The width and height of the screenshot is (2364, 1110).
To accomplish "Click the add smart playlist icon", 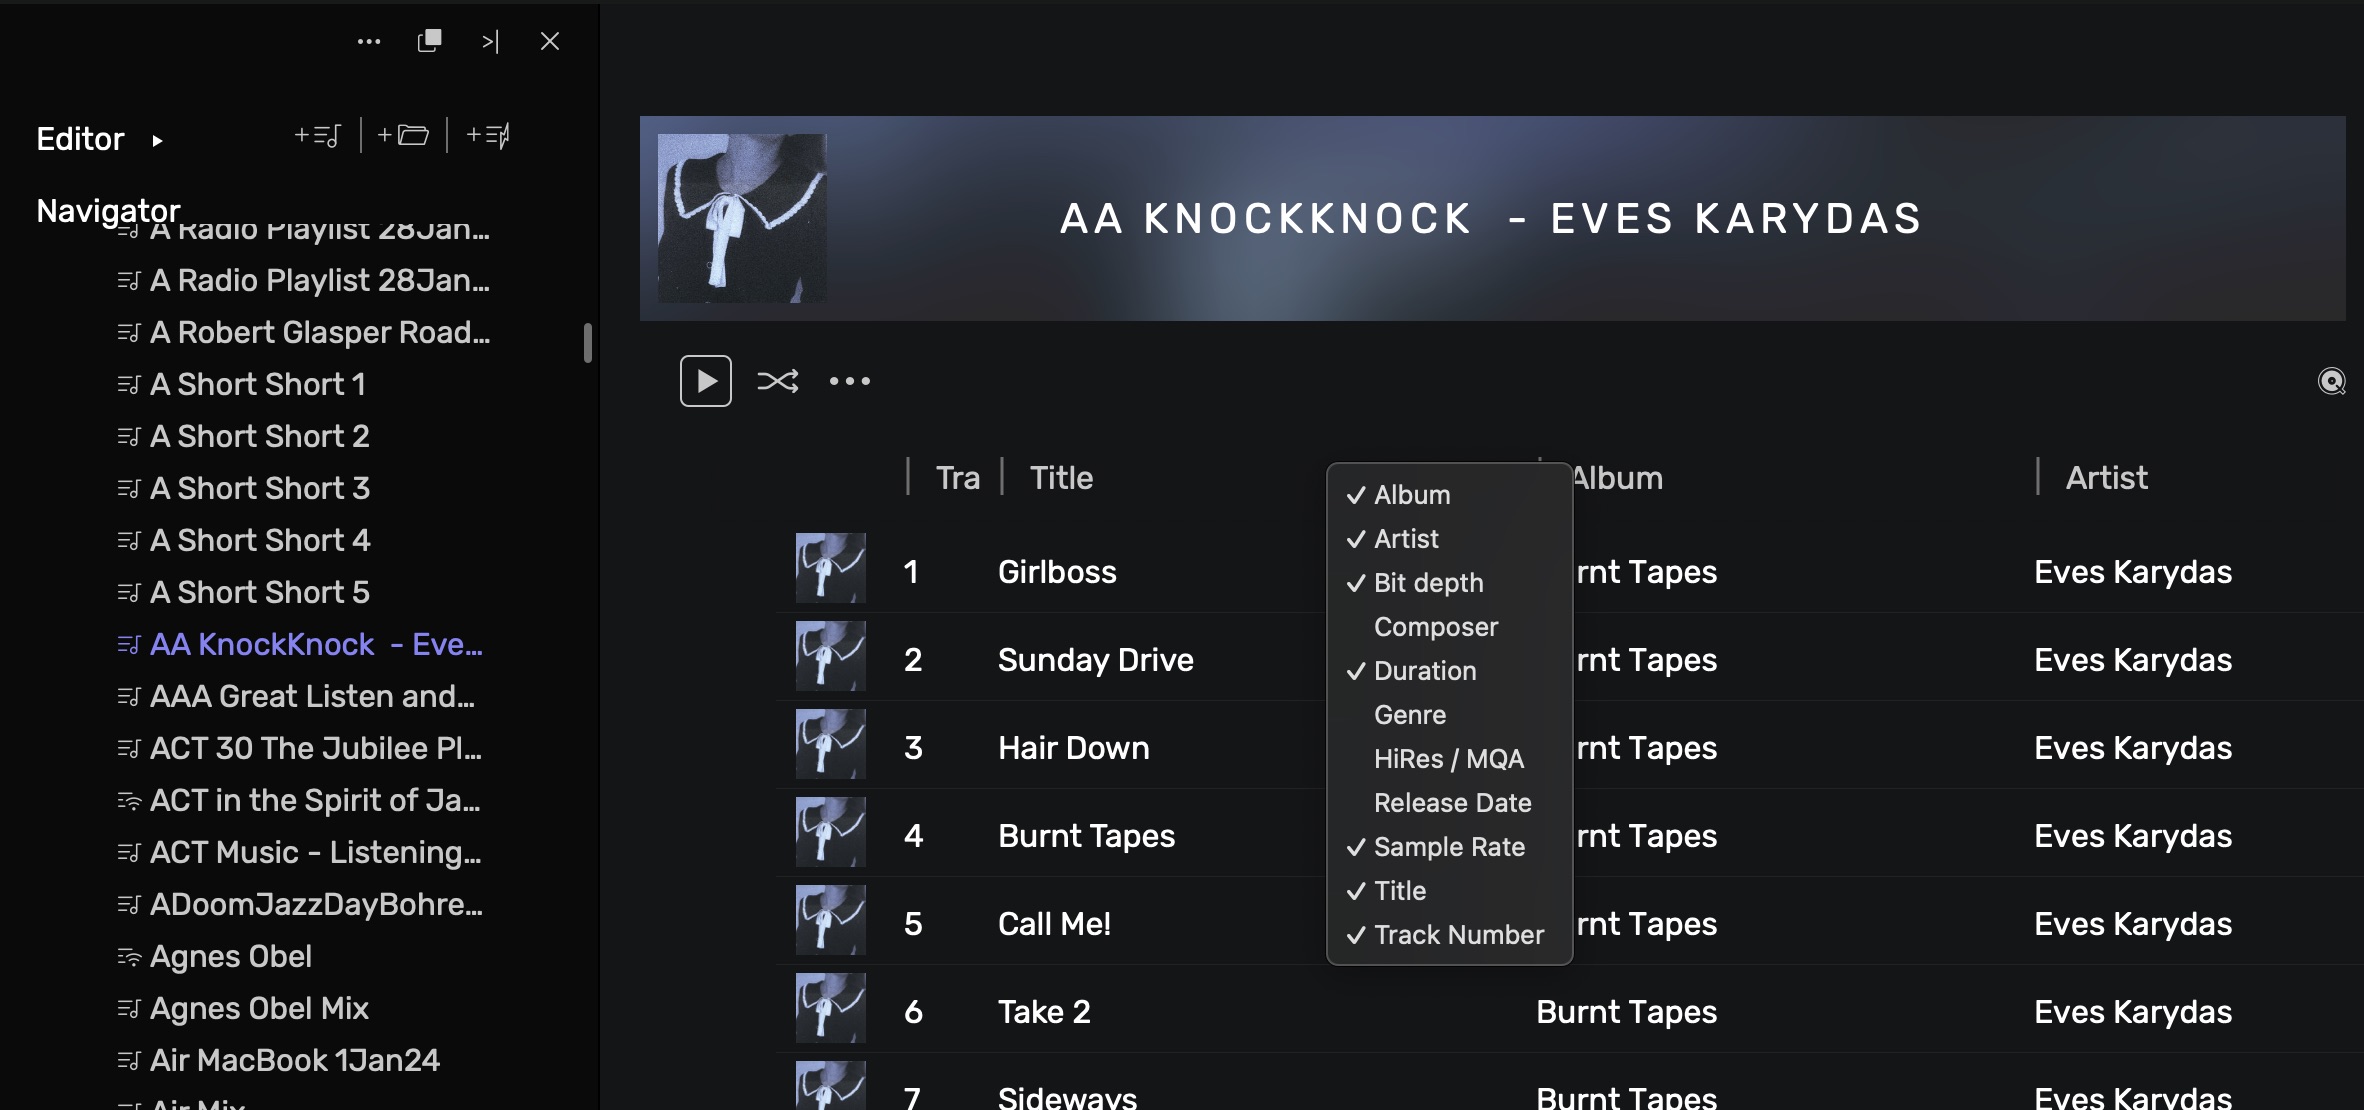I will pos(489,136).
